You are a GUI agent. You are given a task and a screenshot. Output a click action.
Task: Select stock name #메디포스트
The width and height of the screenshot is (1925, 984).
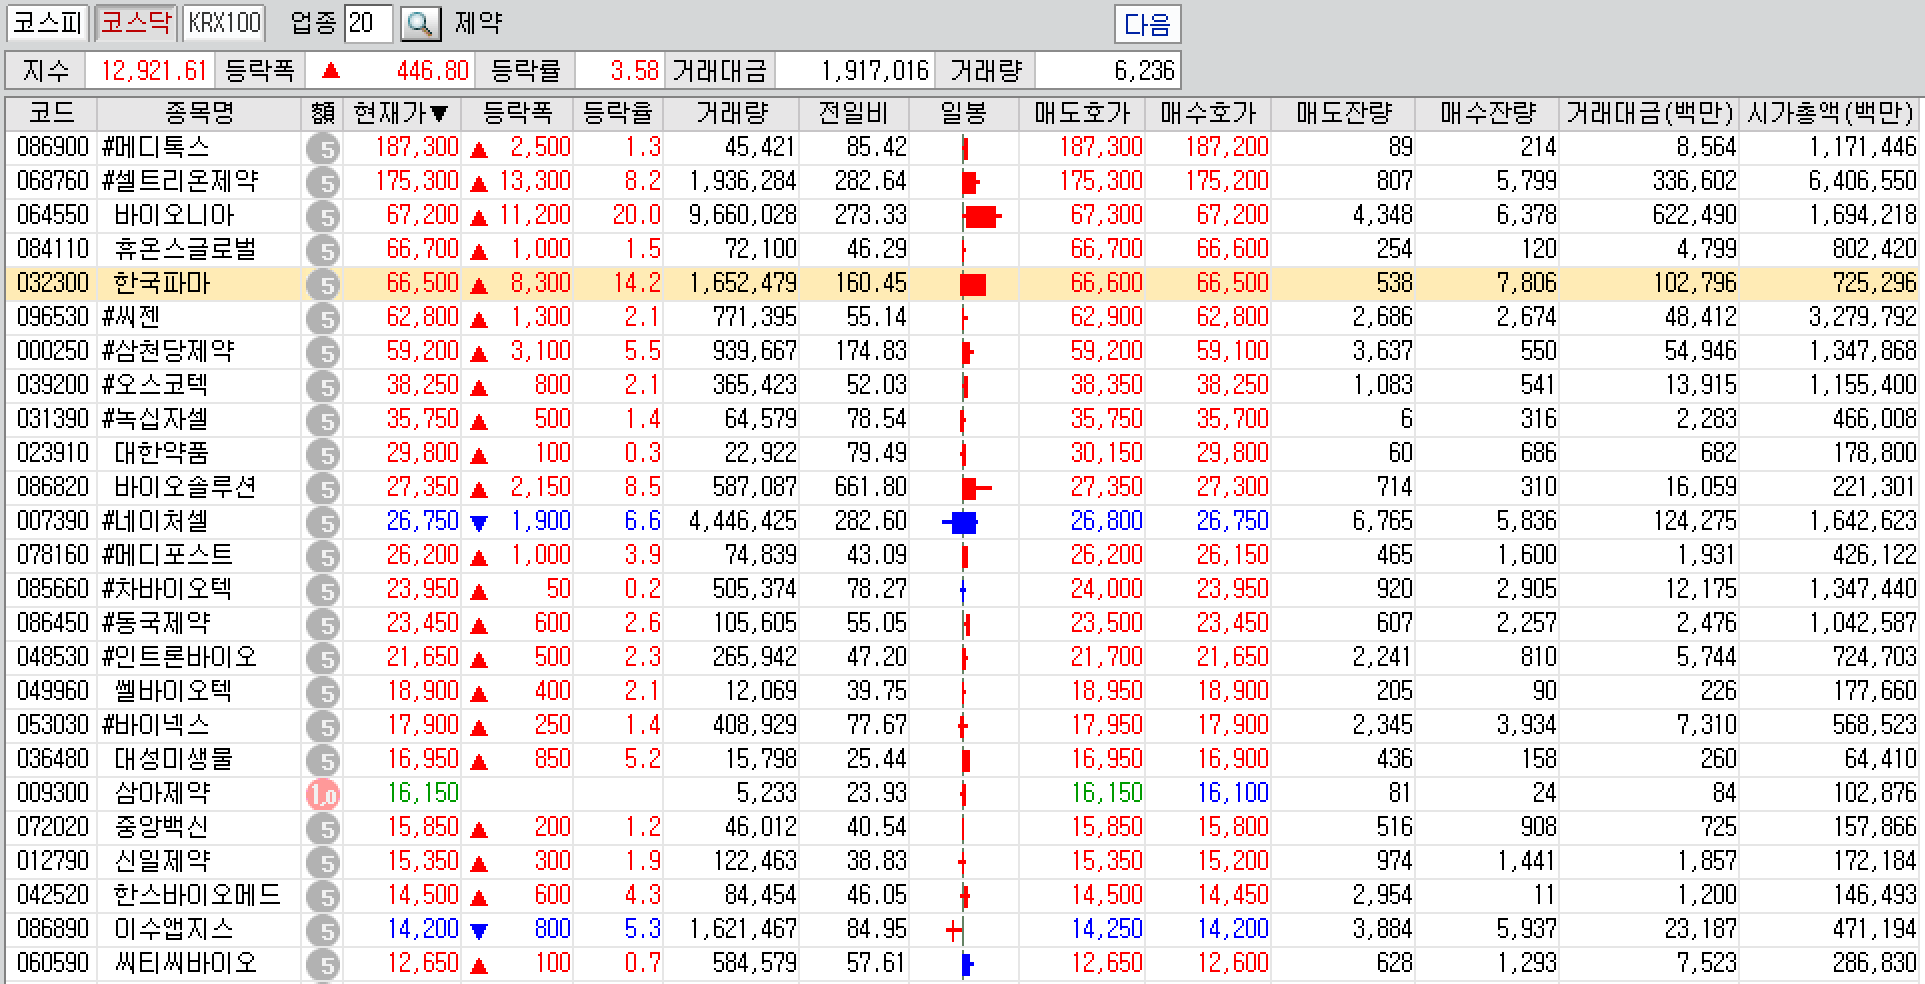168,556
